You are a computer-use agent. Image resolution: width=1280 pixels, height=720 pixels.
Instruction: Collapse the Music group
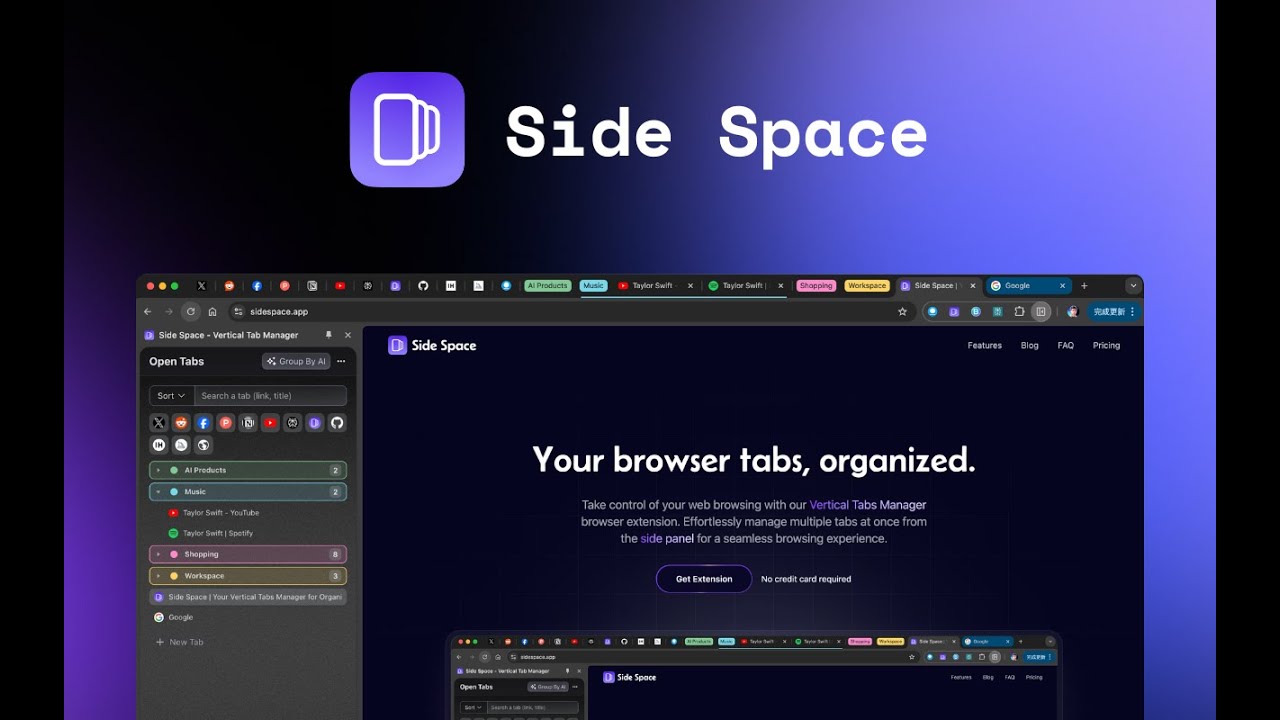point(248,492)
